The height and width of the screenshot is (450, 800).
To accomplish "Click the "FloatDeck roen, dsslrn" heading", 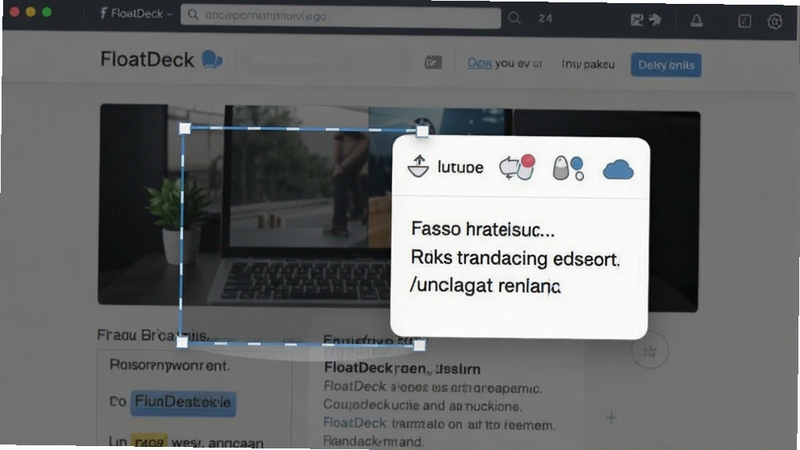I will coord(402,368).
